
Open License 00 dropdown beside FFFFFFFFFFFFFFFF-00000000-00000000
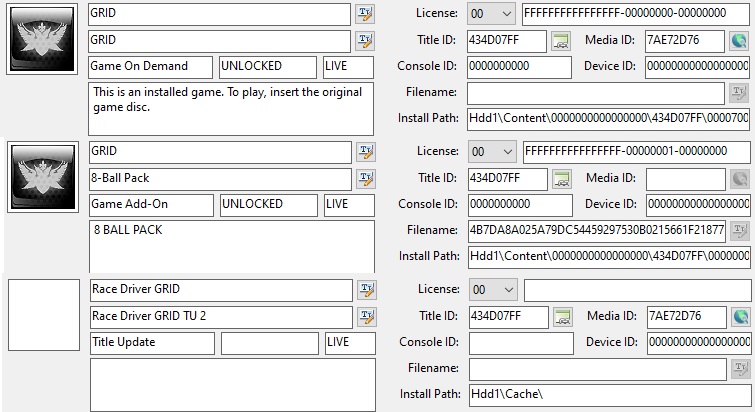point(491,14)
